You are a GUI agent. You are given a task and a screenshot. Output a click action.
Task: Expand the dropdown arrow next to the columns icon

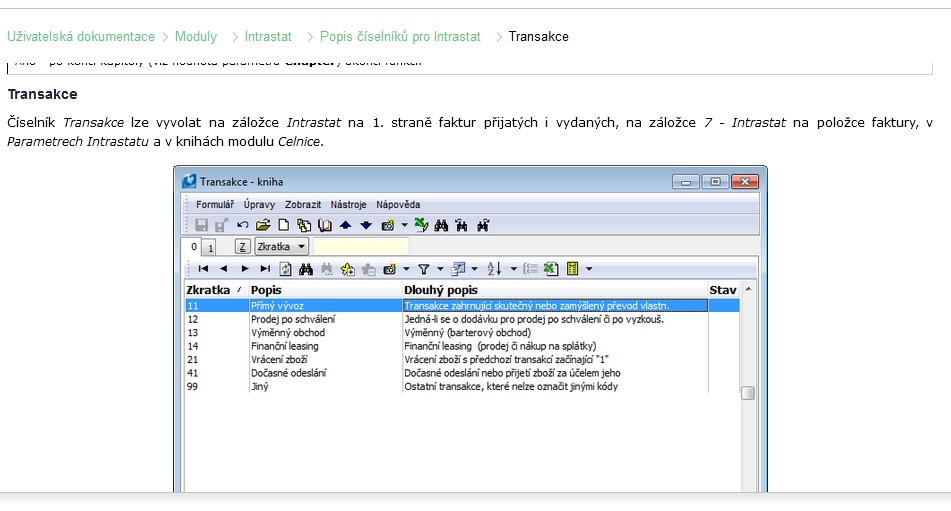474,269
